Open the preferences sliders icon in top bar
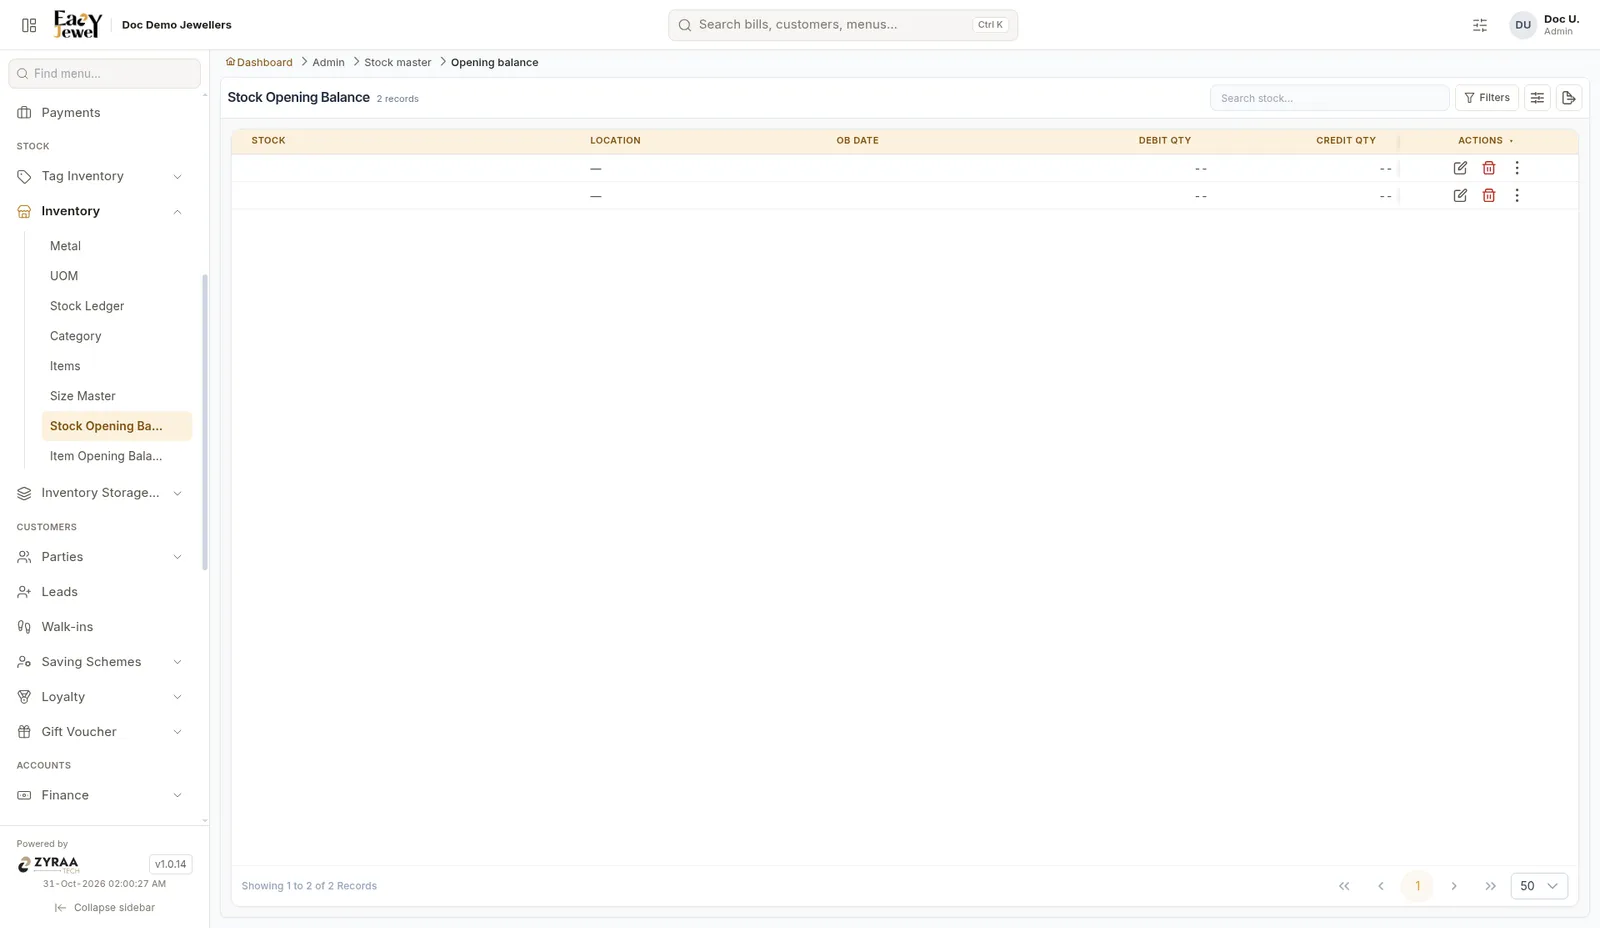1600x928 pixels. 1480,25
